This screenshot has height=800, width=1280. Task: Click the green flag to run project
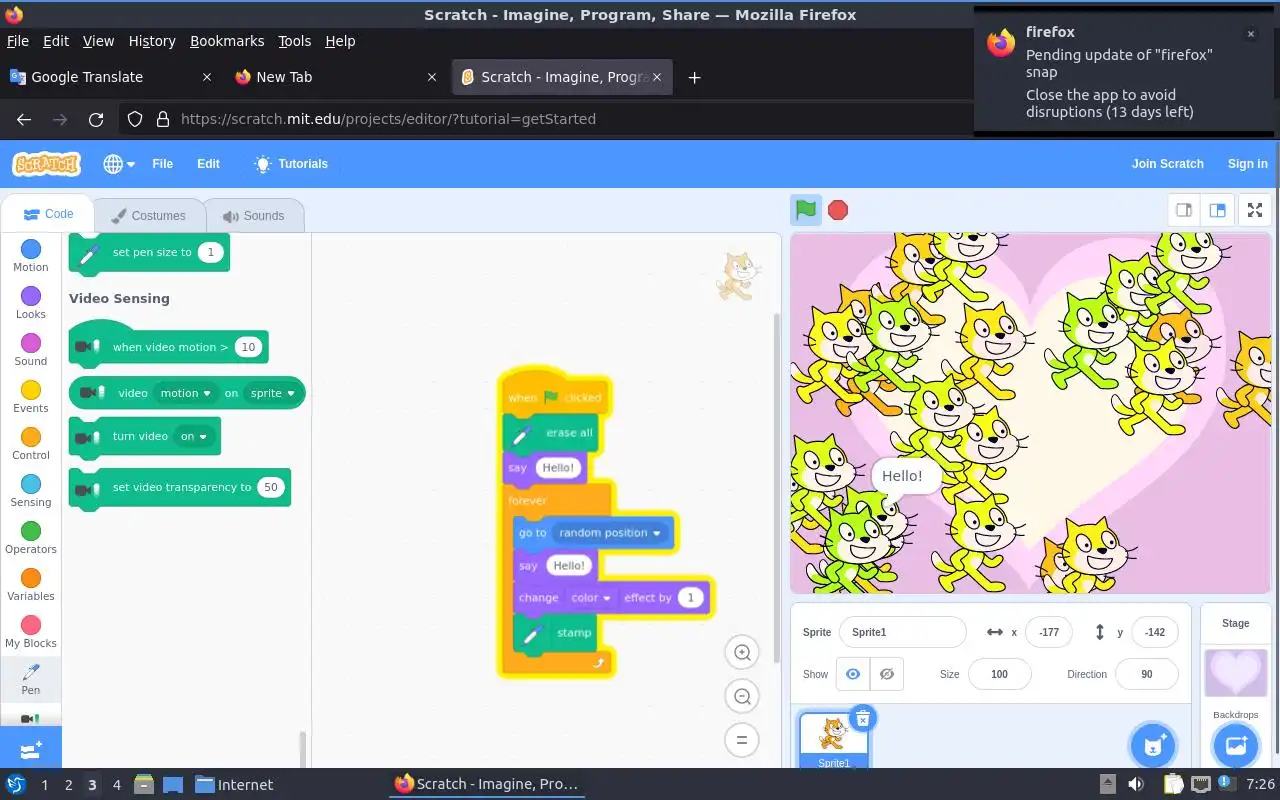point(806,210)
